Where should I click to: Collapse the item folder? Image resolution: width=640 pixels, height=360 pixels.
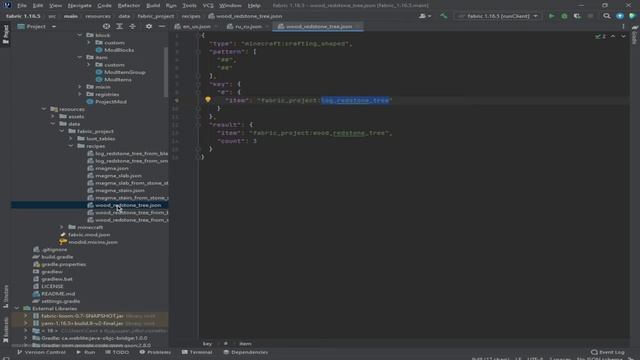coord(80,58)
